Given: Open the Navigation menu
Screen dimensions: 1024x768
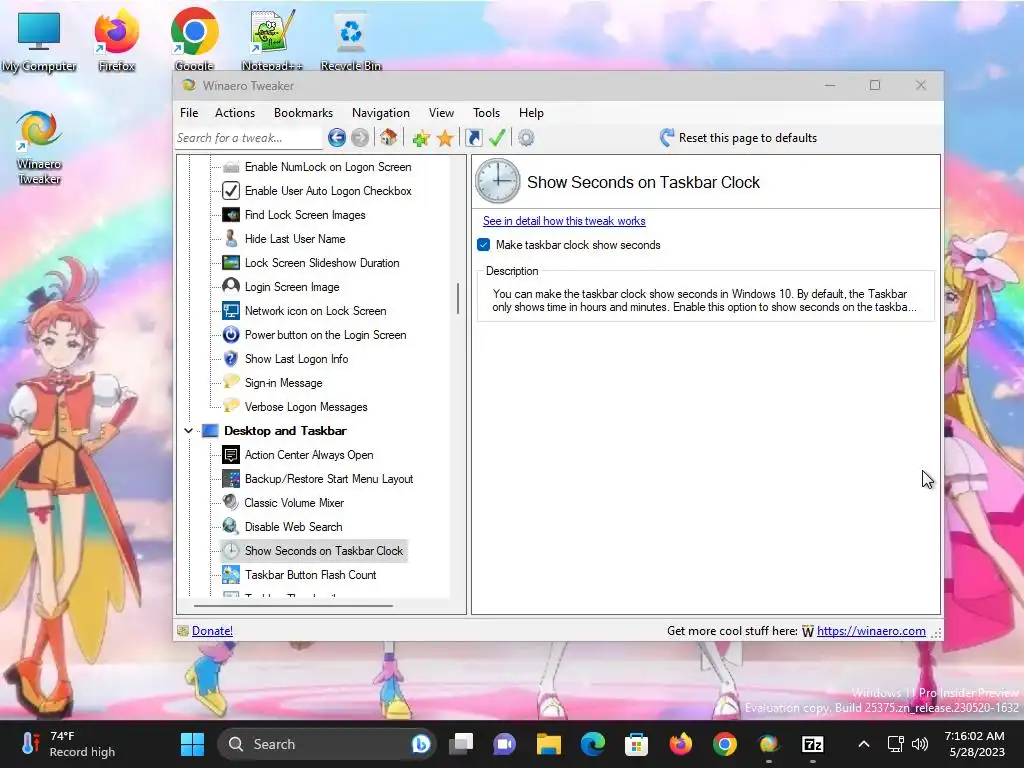Looking at the screenshot, I should (x=381, y=113).
